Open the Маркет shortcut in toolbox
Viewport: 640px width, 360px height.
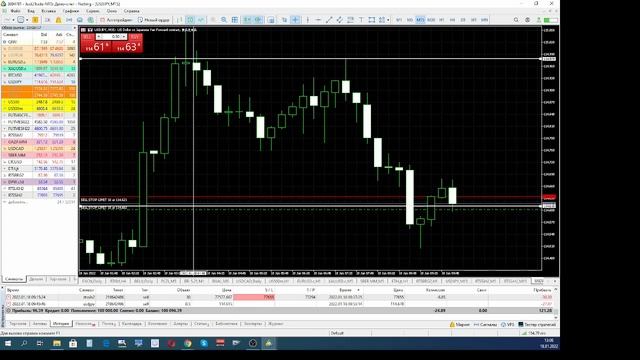click(460, 324)
